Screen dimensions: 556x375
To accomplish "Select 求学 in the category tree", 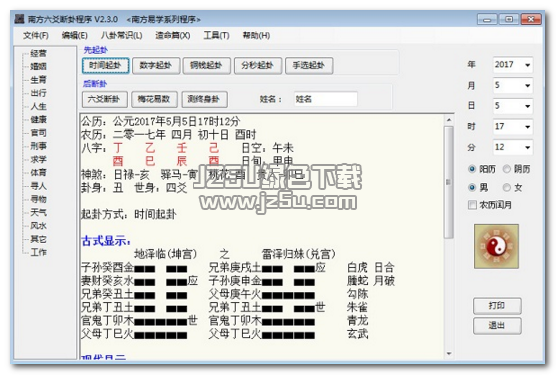I will [x=38, y=159].
